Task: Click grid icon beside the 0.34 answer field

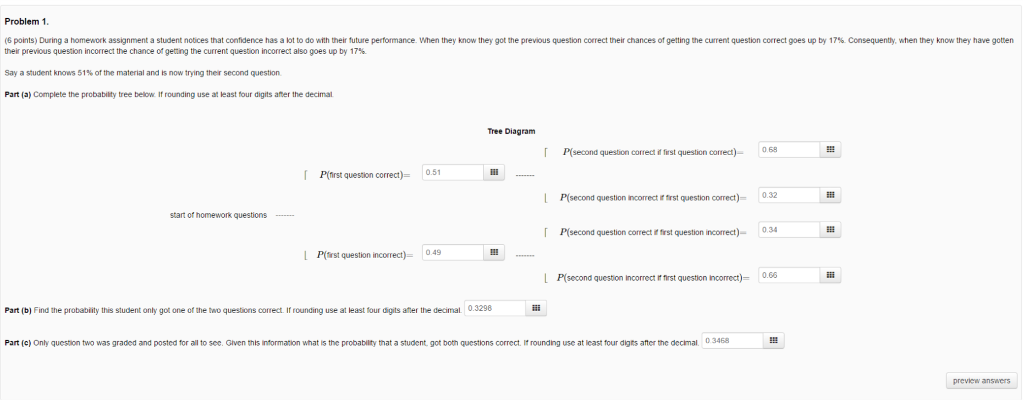Action: [x=830, y=229]
